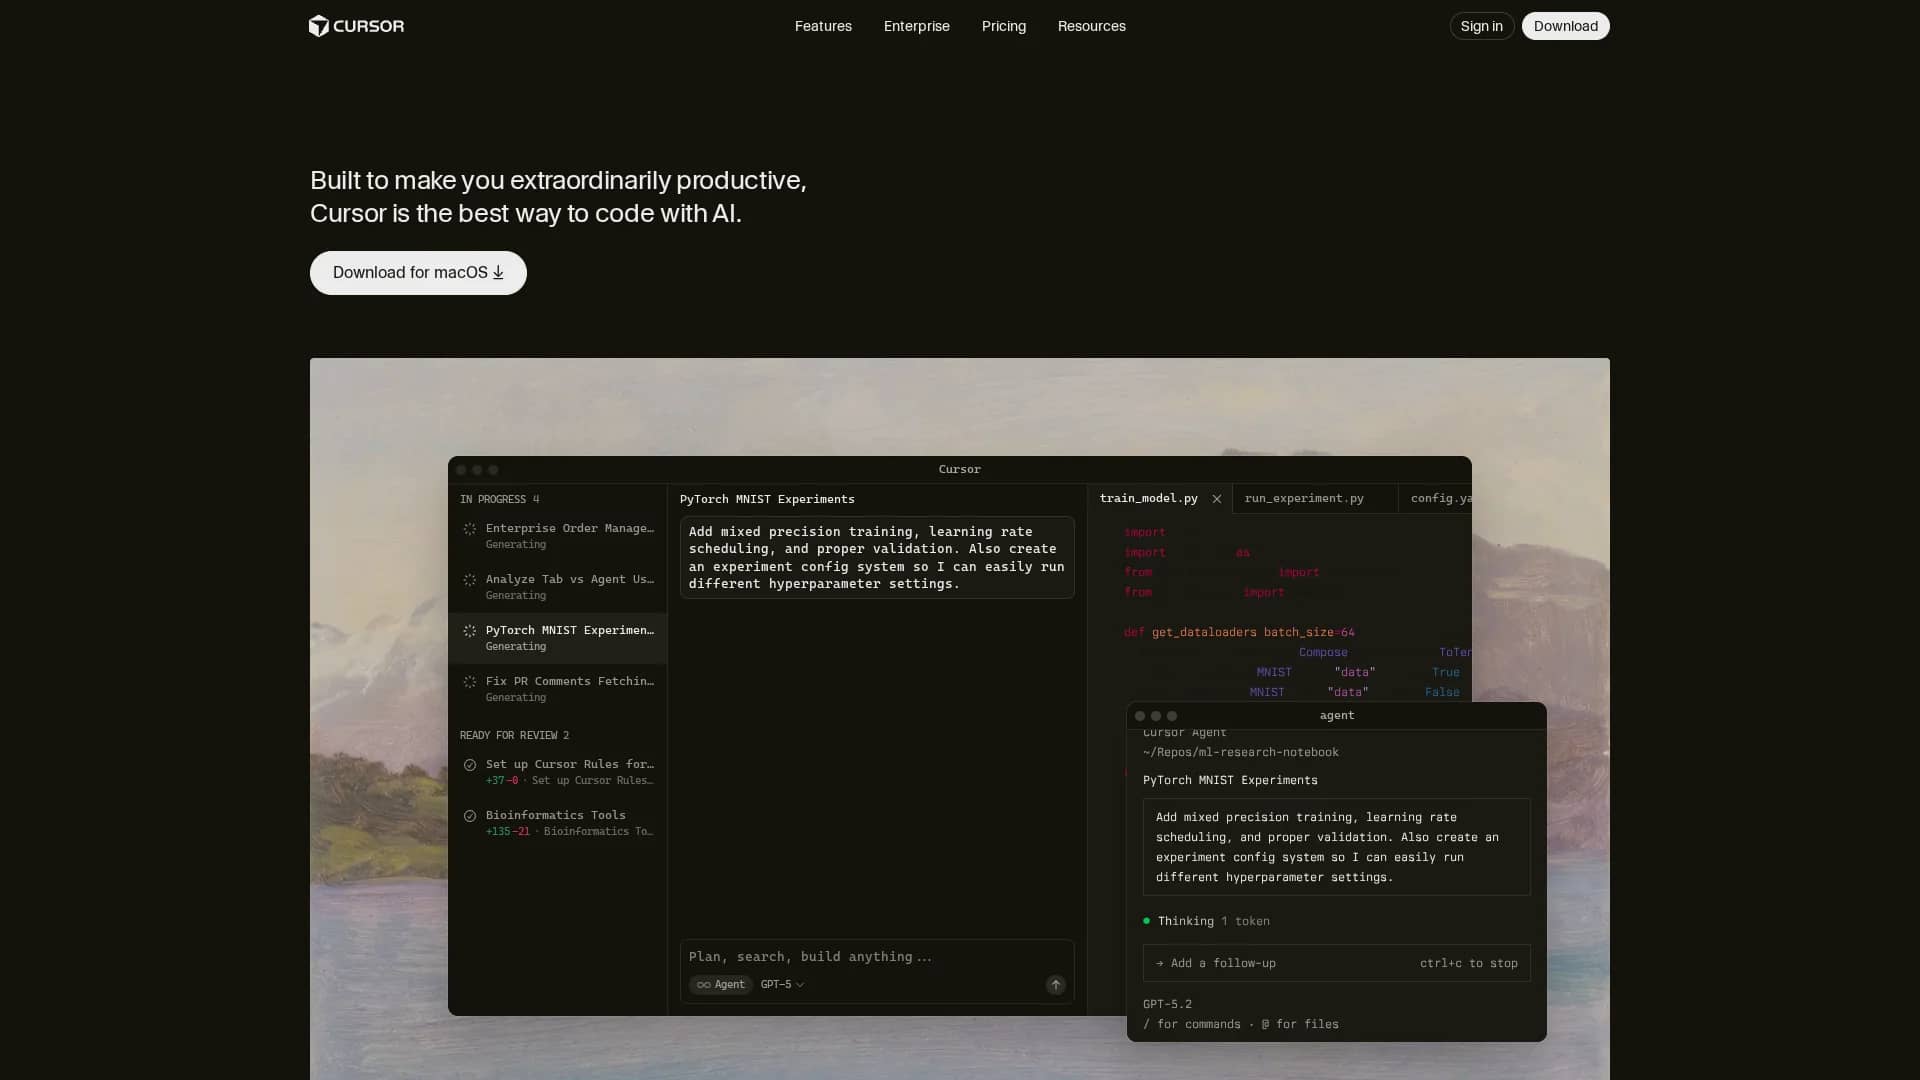
Task: Click the Plan, search, build anything input
Action: tap(876, 957)
